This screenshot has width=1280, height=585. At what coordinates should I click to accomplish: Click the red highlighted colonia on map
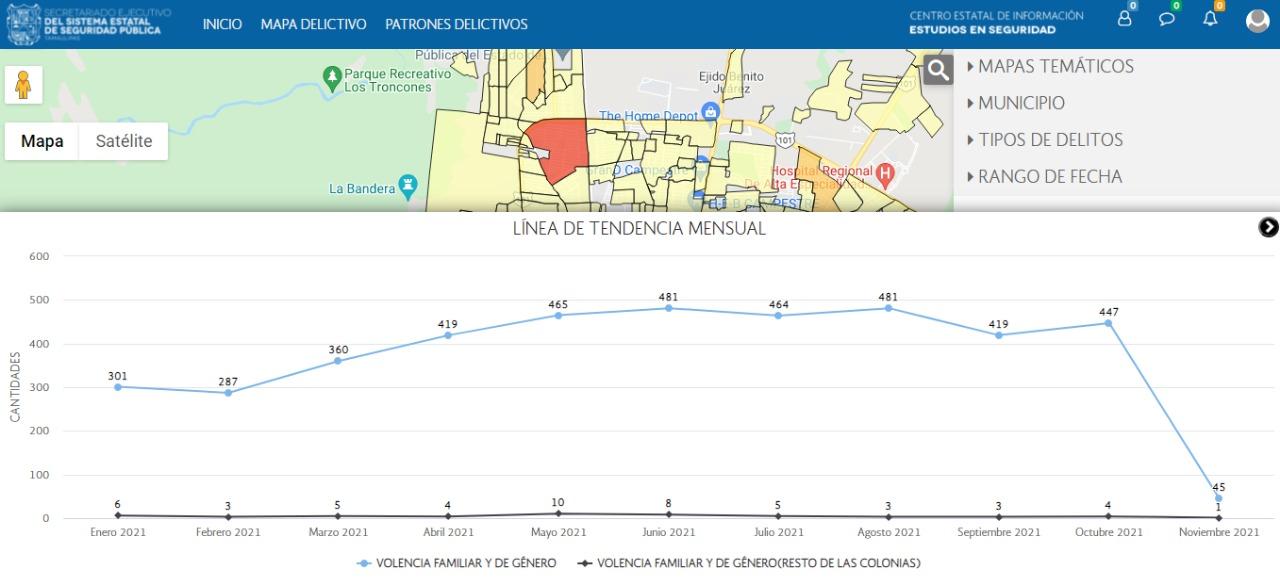[x=558, y=148]
